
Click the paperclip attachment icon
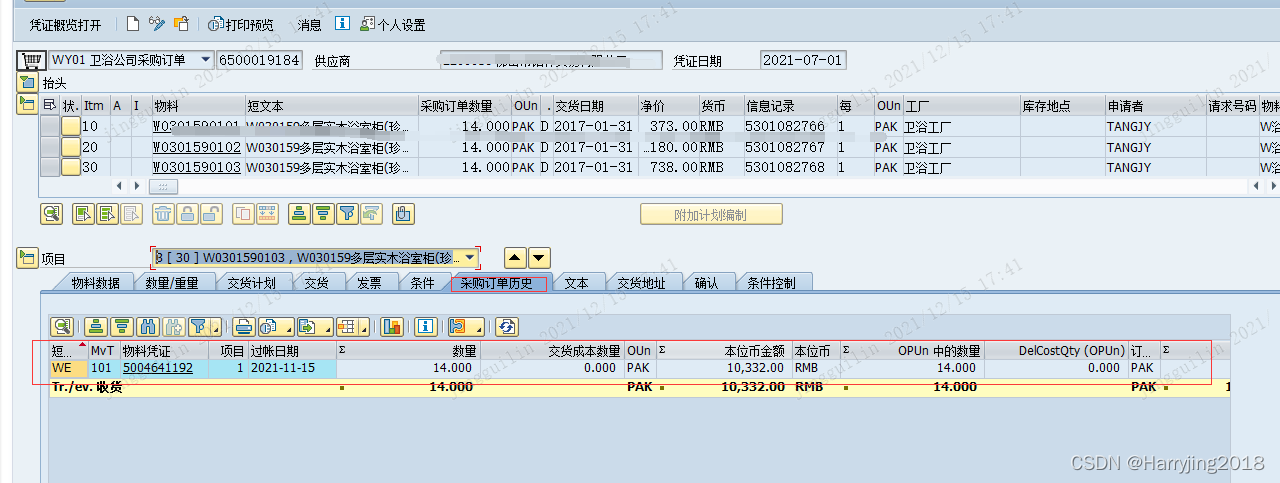click(x=403, y=213)
